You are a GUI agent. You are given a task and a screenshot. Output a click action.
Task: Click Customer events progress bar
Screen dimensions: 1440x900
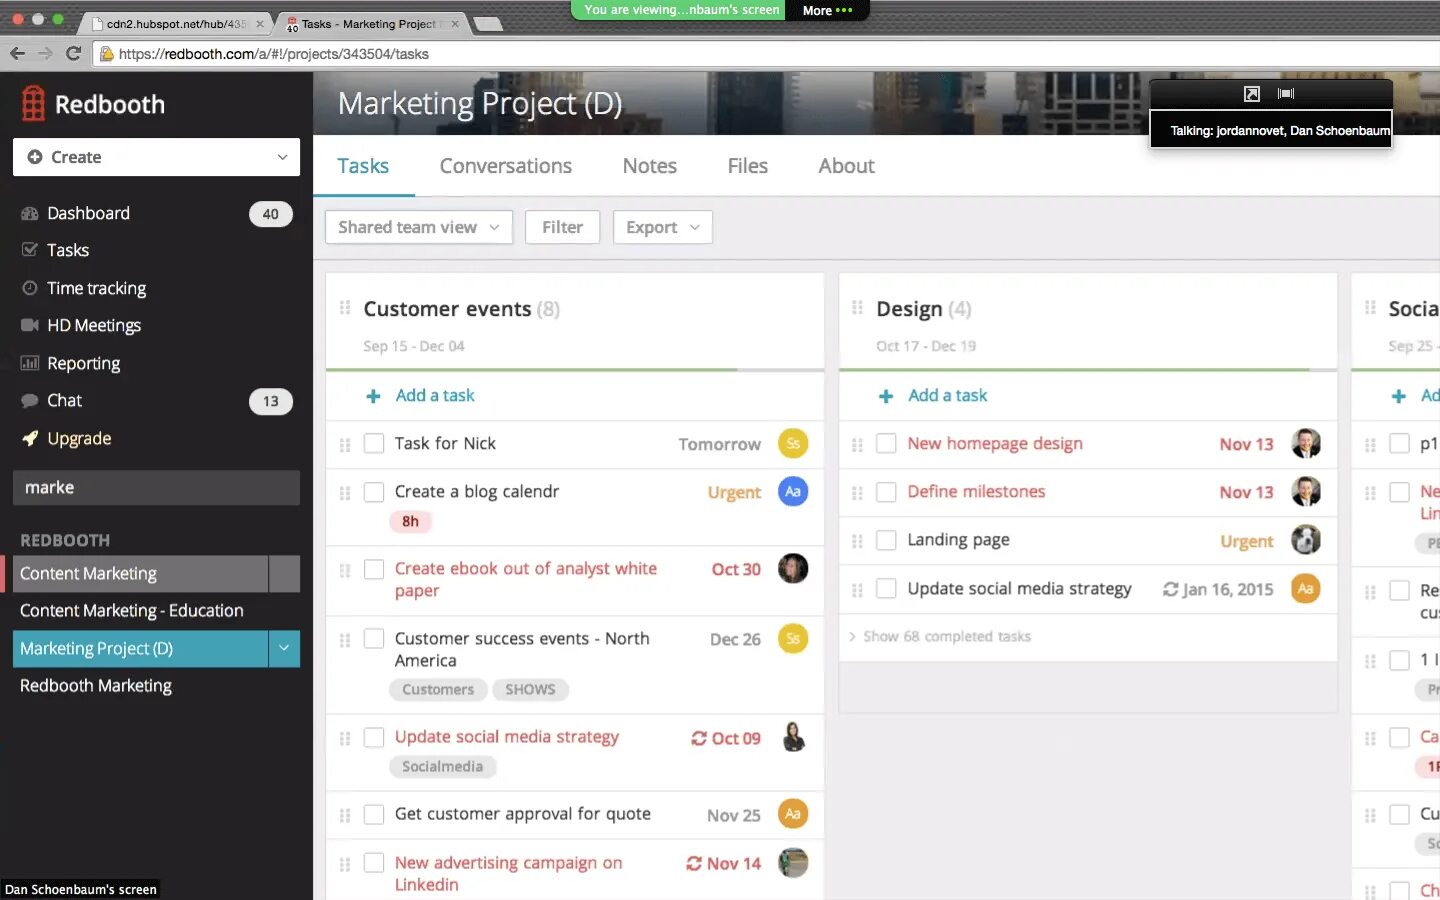pos(575,370)
